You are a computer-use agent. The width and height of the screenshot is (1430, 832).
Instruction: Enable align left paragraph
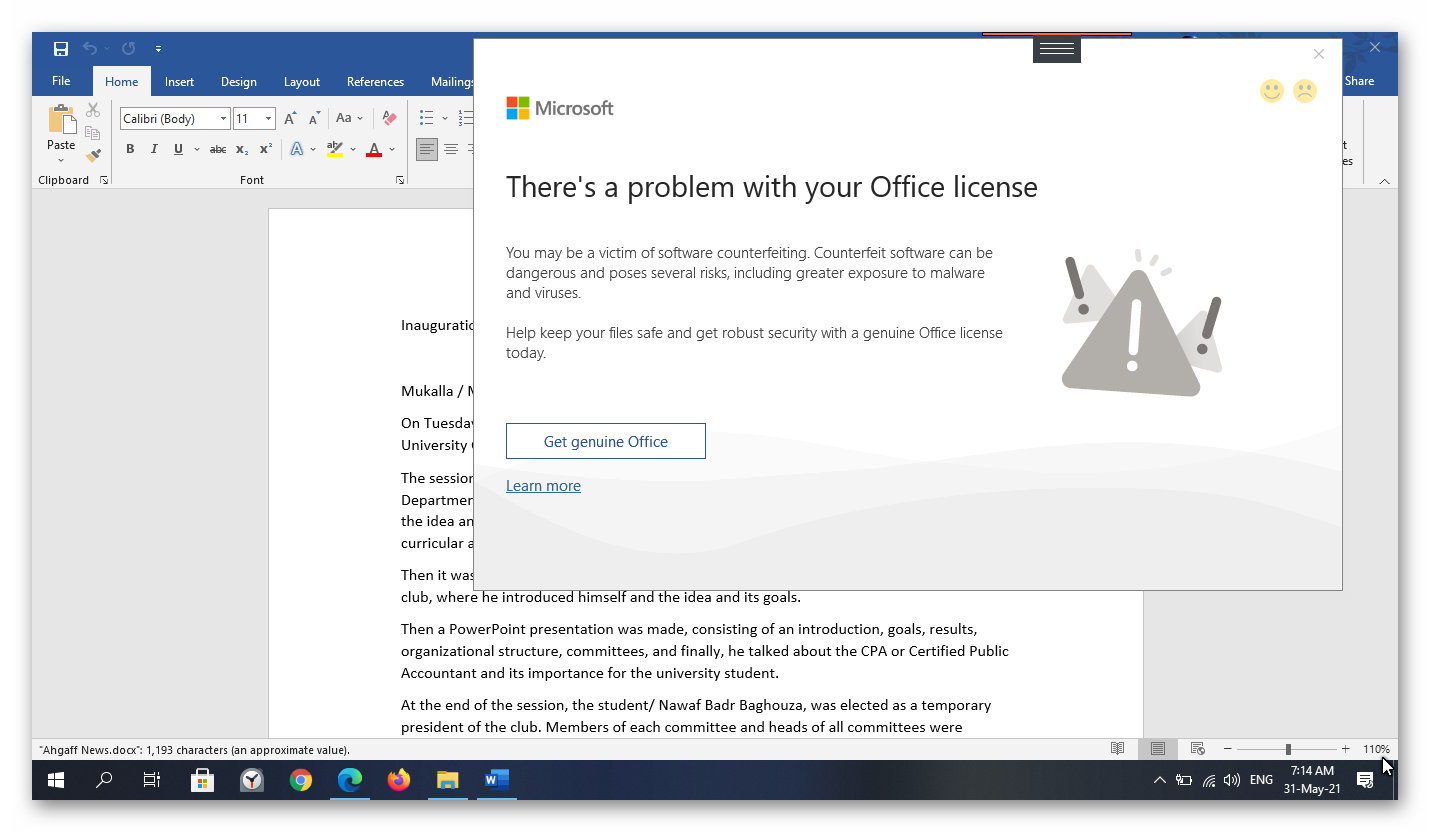point(427,149)
